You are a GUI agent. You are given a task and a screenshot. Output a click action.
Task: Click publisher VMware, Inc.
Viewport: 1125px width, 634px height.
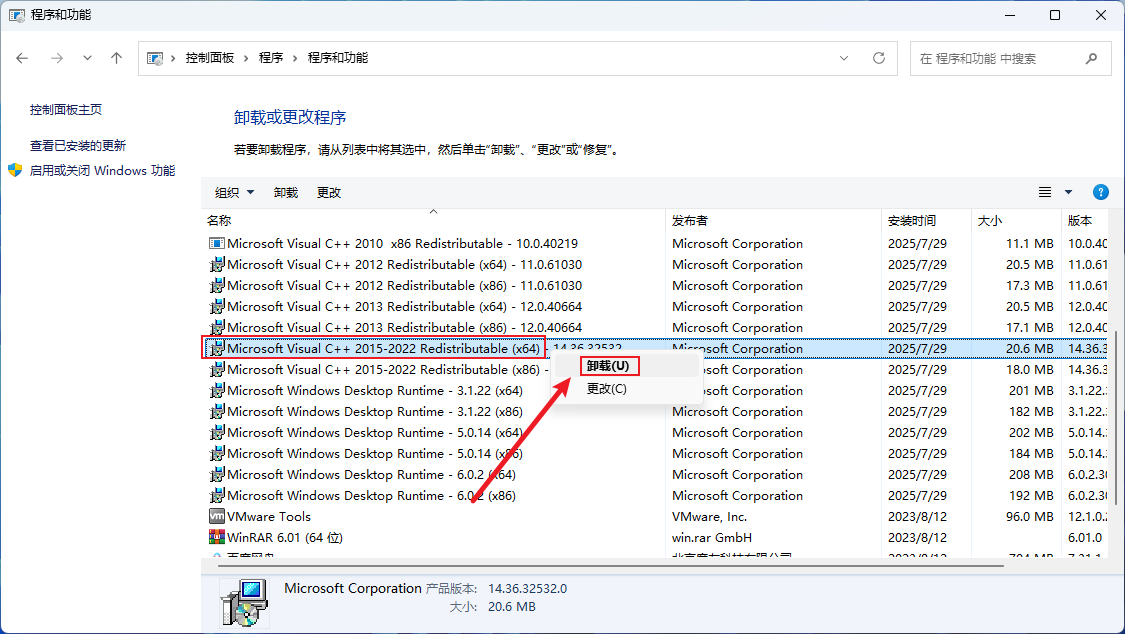(x=710, y=516)
